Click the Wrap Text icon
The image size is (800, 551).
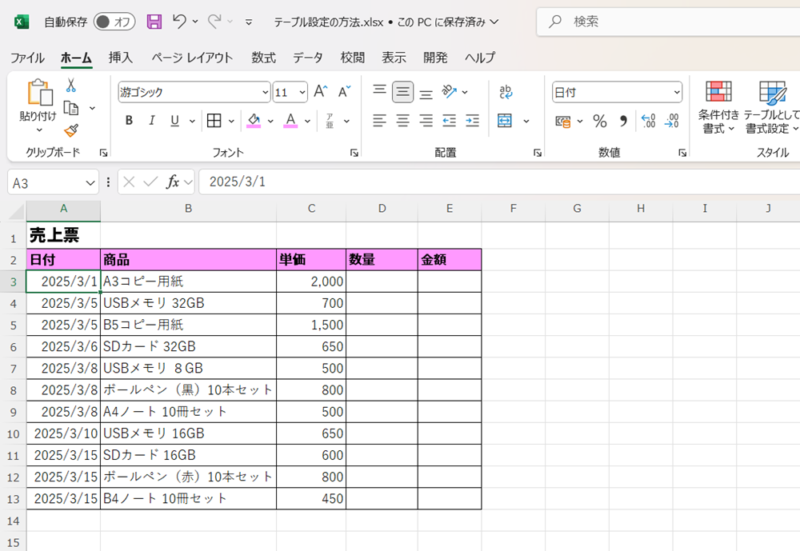tap(506, 92)
